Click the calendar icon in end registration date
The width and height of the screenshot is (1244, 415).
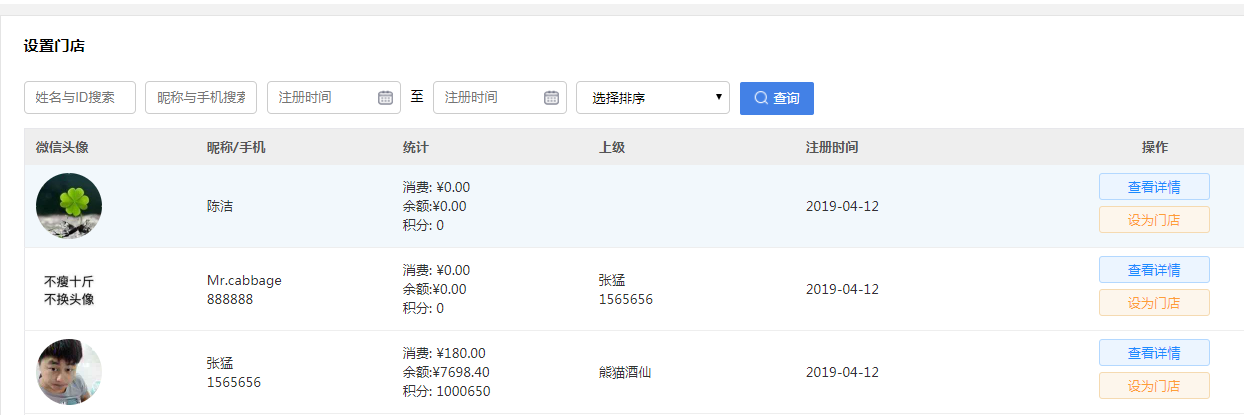click(551, 98)
